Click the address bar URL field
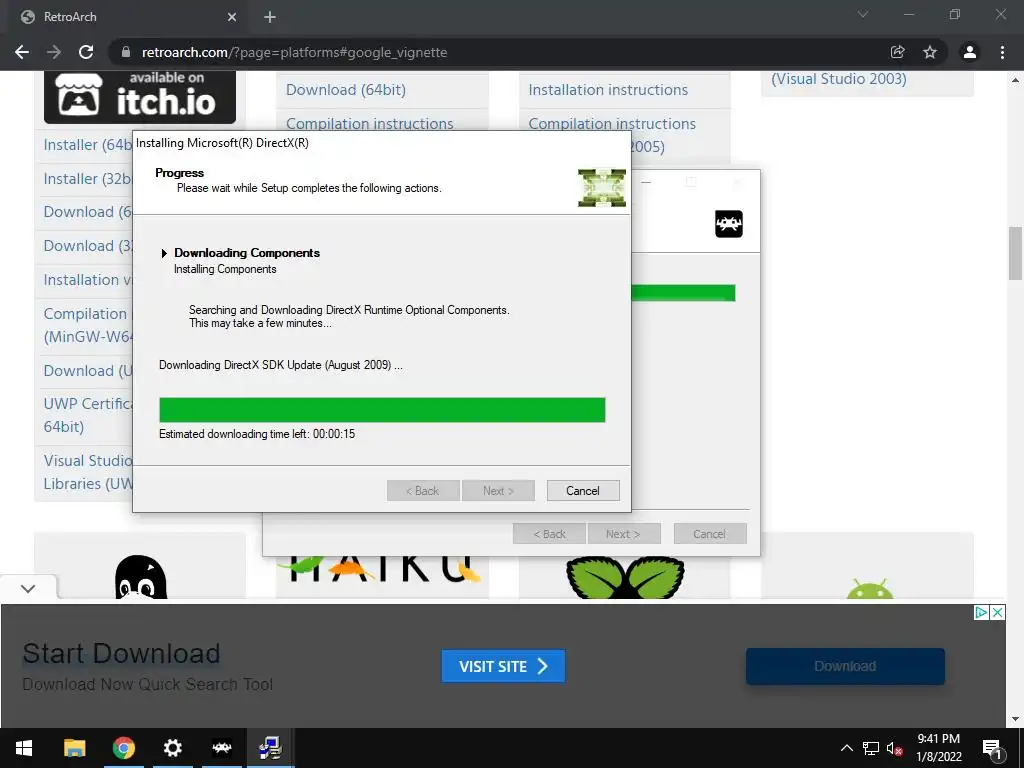Image resolution: width=1024 pixels, height=768 pixels. click(x=496, y=52)
